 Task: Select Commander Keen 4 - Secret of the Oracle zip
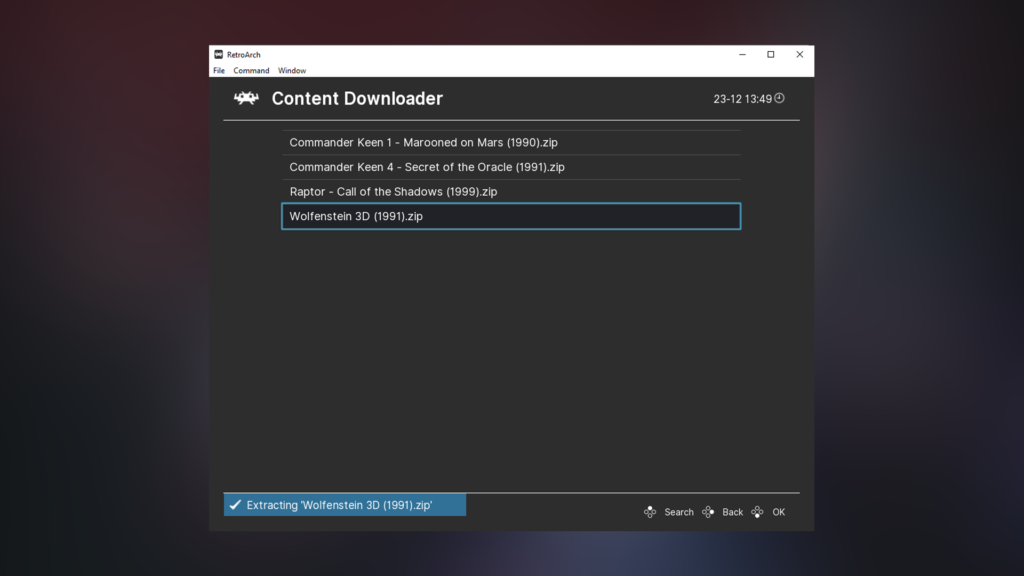(511, 167)
